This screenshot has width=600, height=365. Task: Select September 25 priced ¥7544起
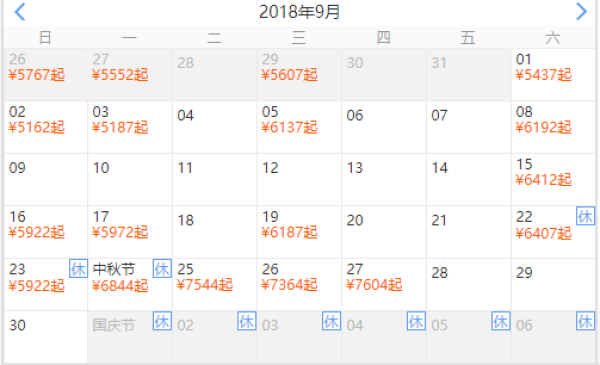coord(215,284)
